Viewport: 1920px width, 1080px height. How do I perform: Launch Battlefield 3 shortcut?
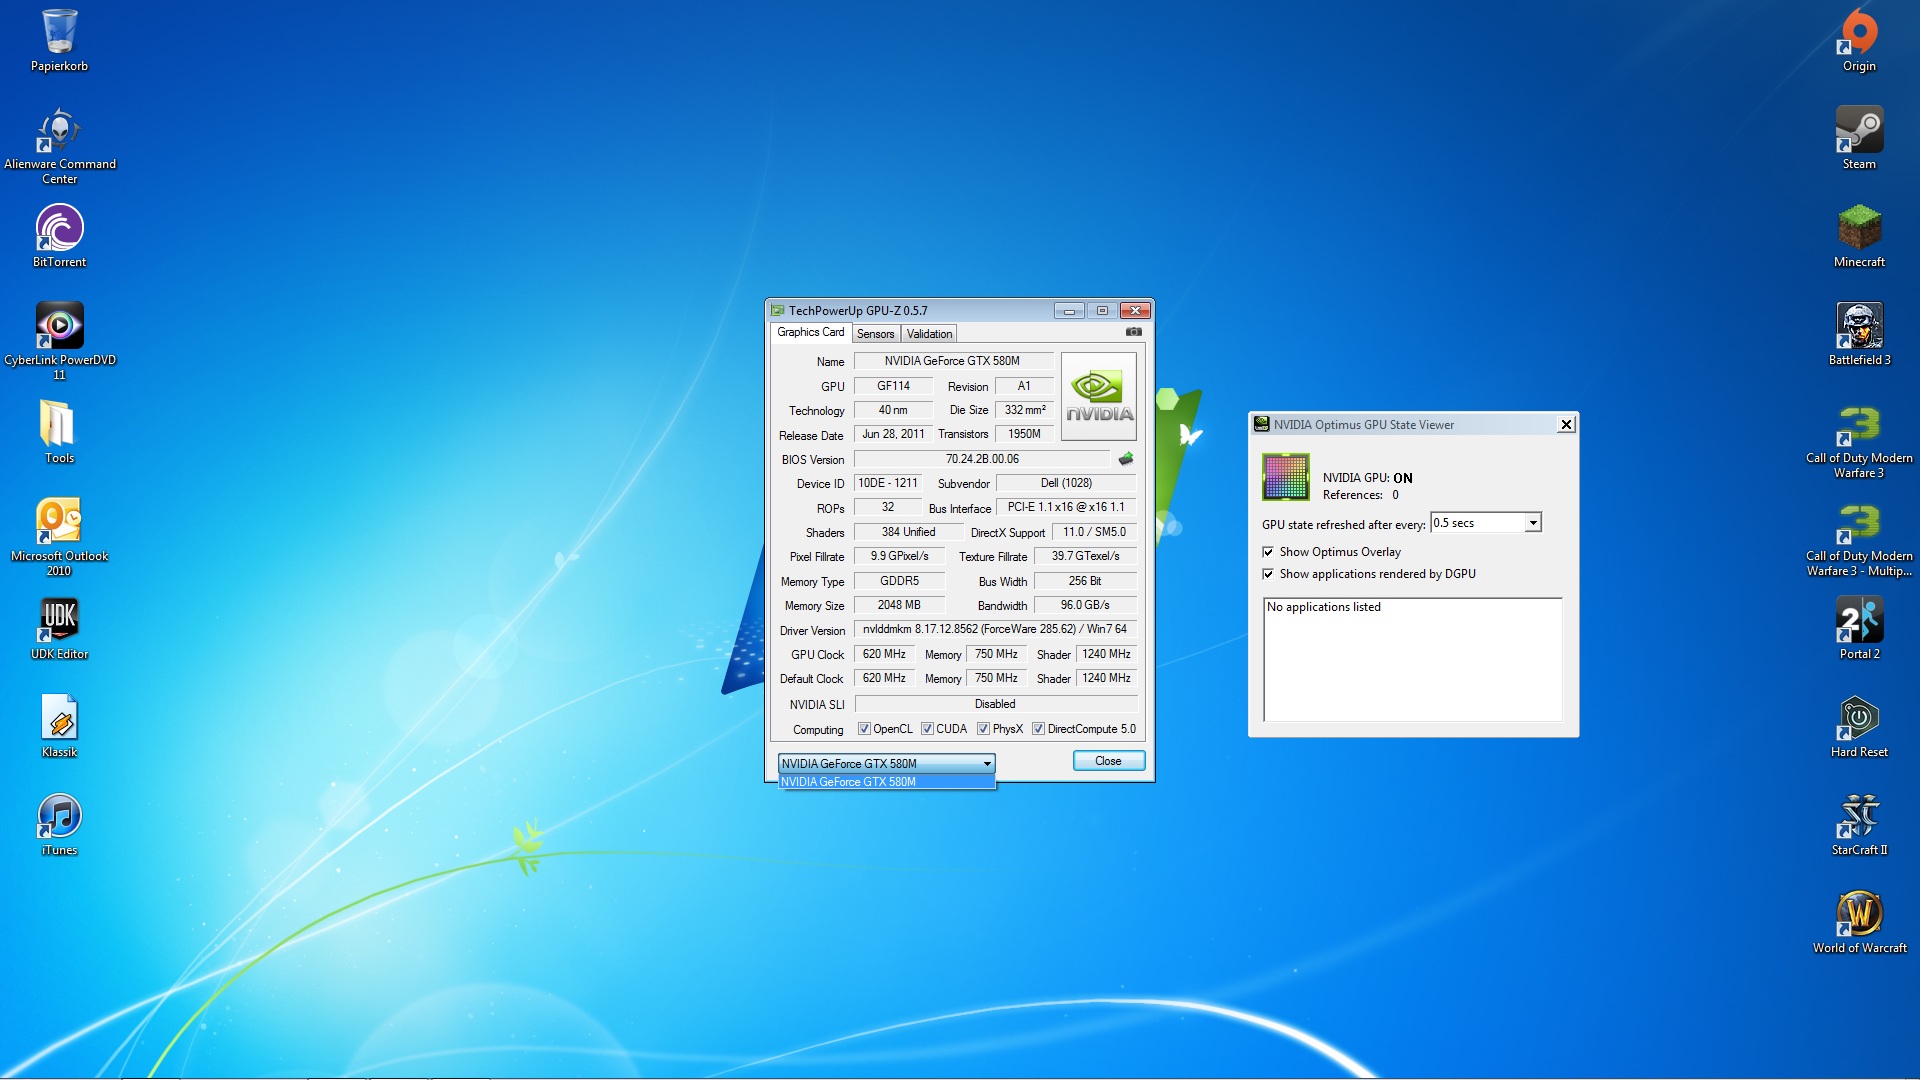[x=1859, y=334]
